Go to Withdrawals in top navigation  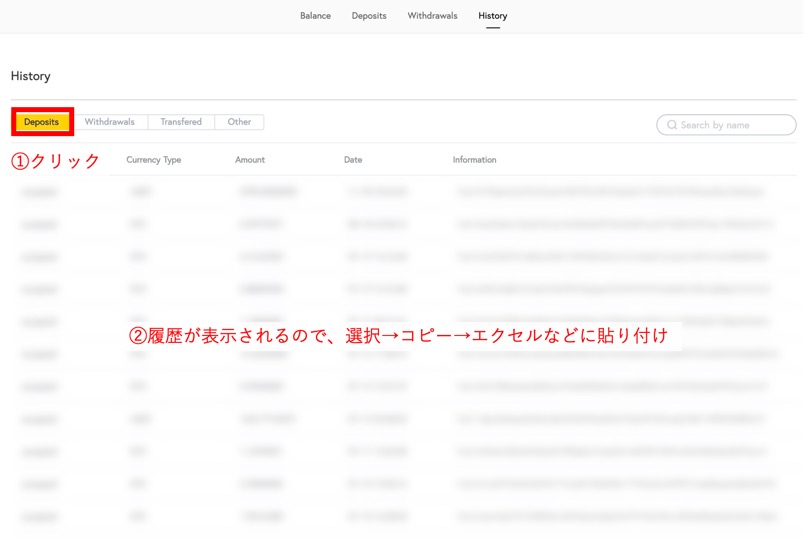[432, 16]
